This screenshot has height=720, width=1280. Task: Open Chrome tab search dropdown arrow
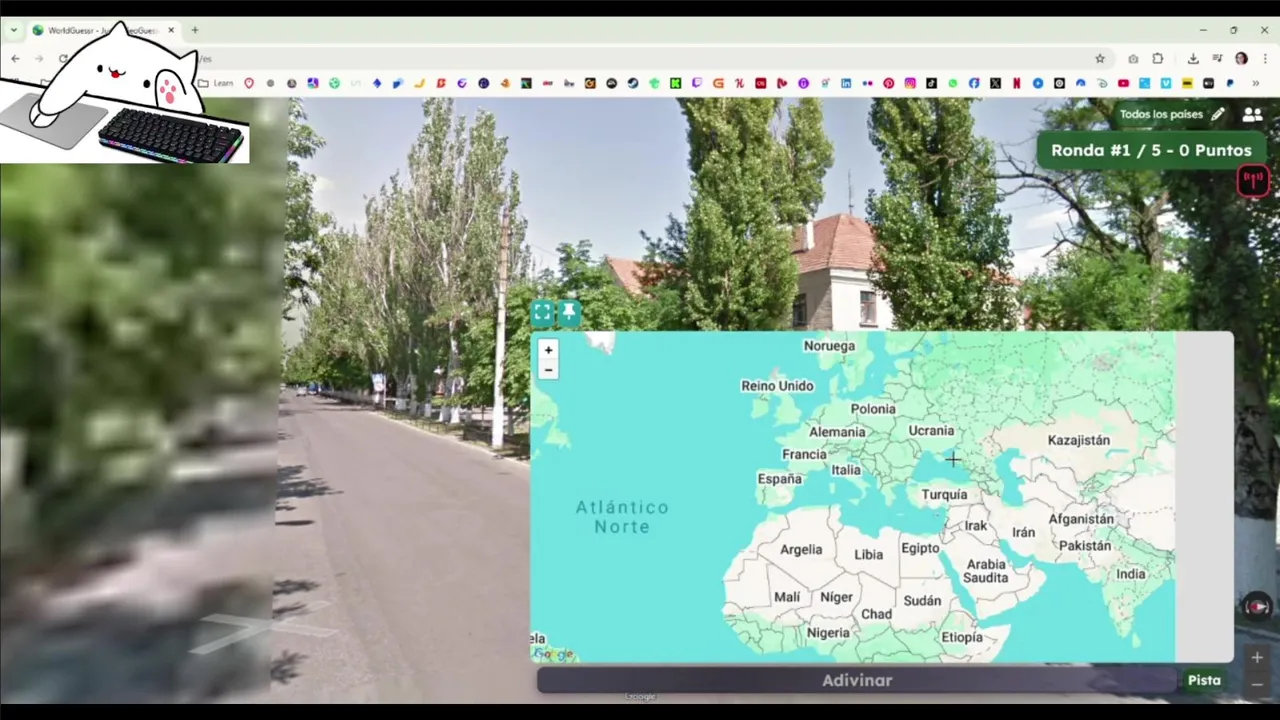tap(14, 30)
